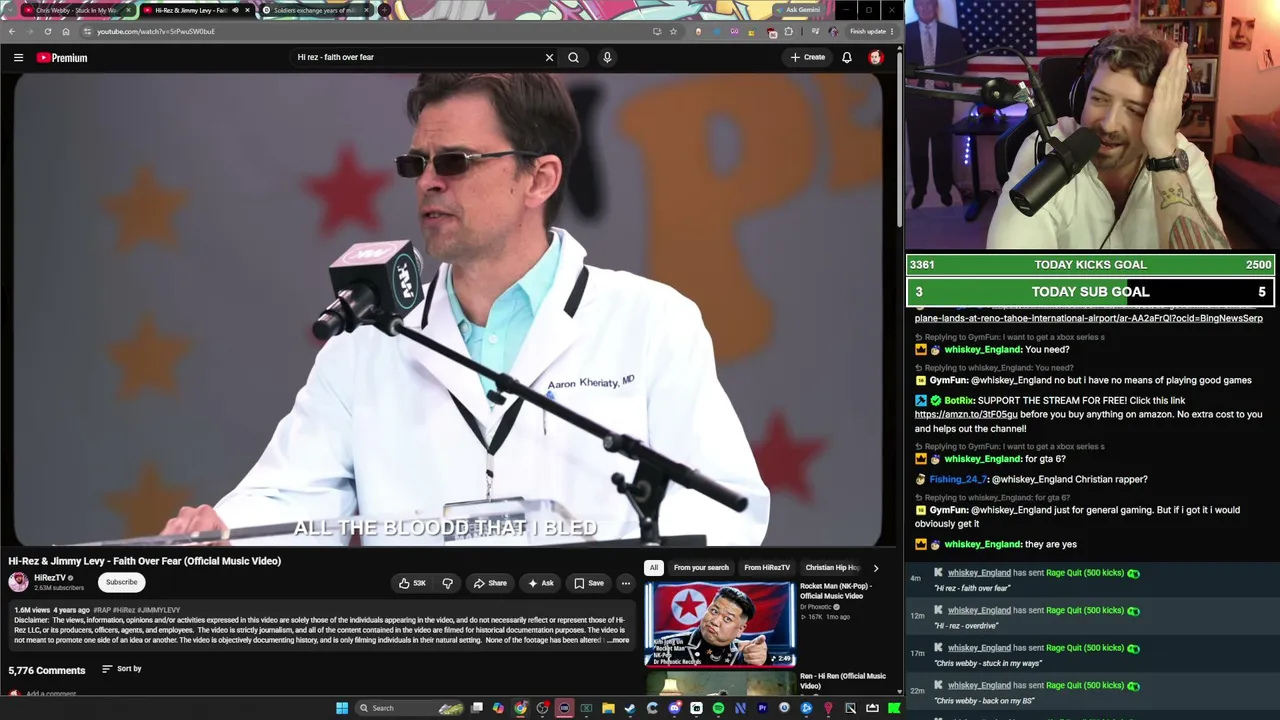Reload the YouTube page
Viewport: 1280px width, 720px height.
(x=47, y=31)
